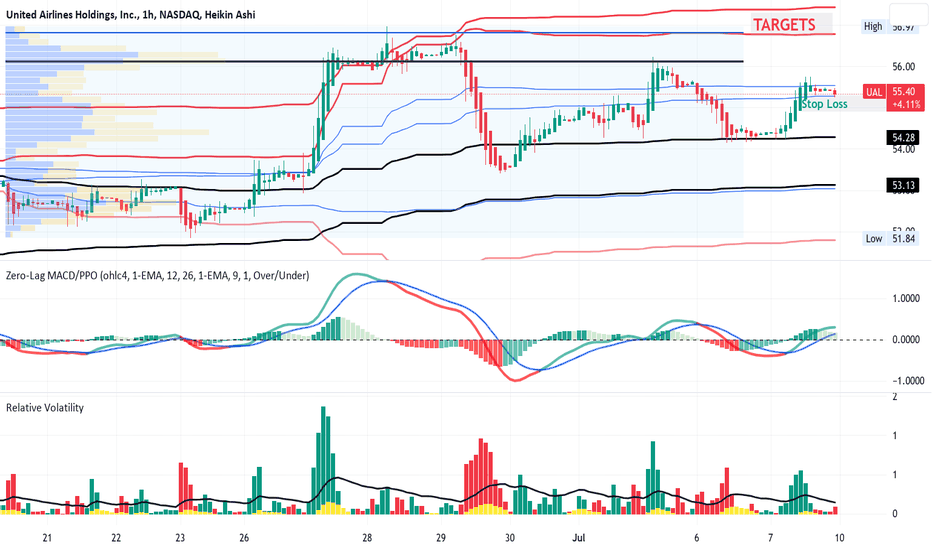Select date 7 on the time axis
932x550 pixels.
[770, 538]
